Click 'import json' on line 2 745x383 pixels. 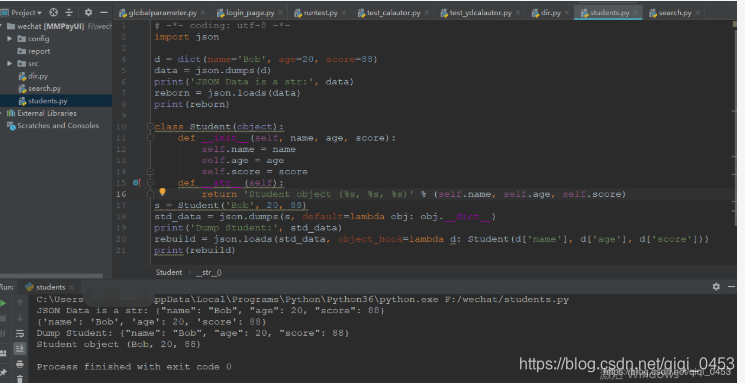(187, 37)
